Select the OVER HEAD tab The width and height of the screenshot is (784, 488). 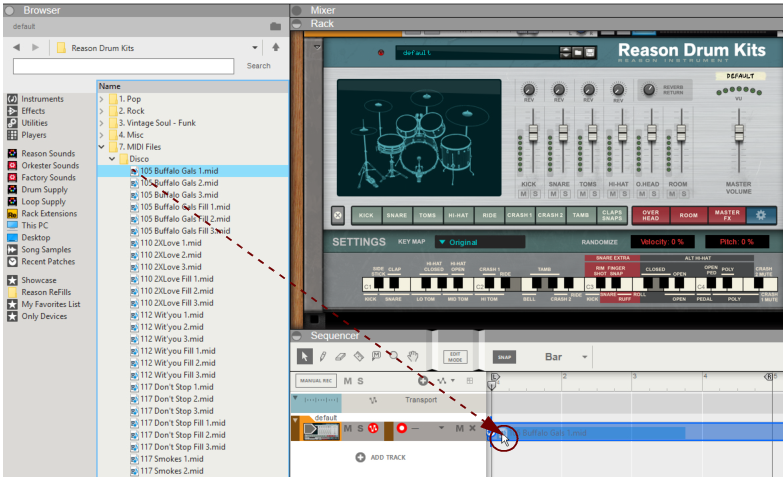tap(650, 215)
